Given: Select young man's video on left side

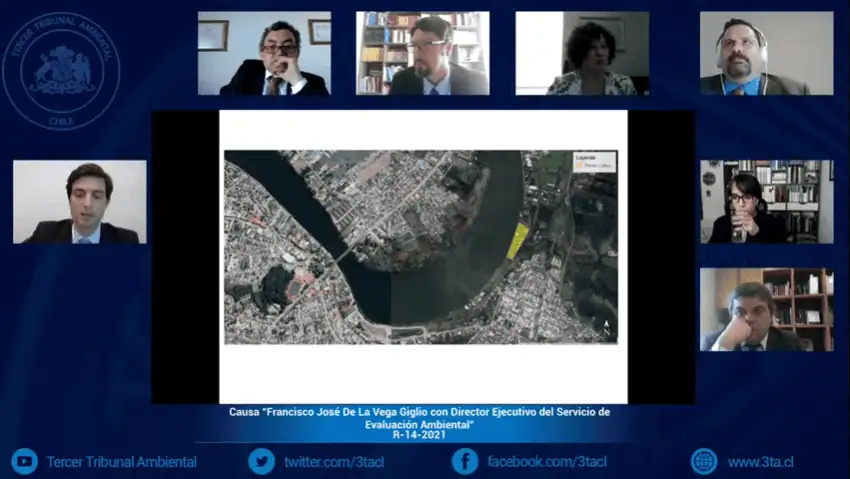Looking at the screenshot, I should pyautogui.click(x=79, y=202).
